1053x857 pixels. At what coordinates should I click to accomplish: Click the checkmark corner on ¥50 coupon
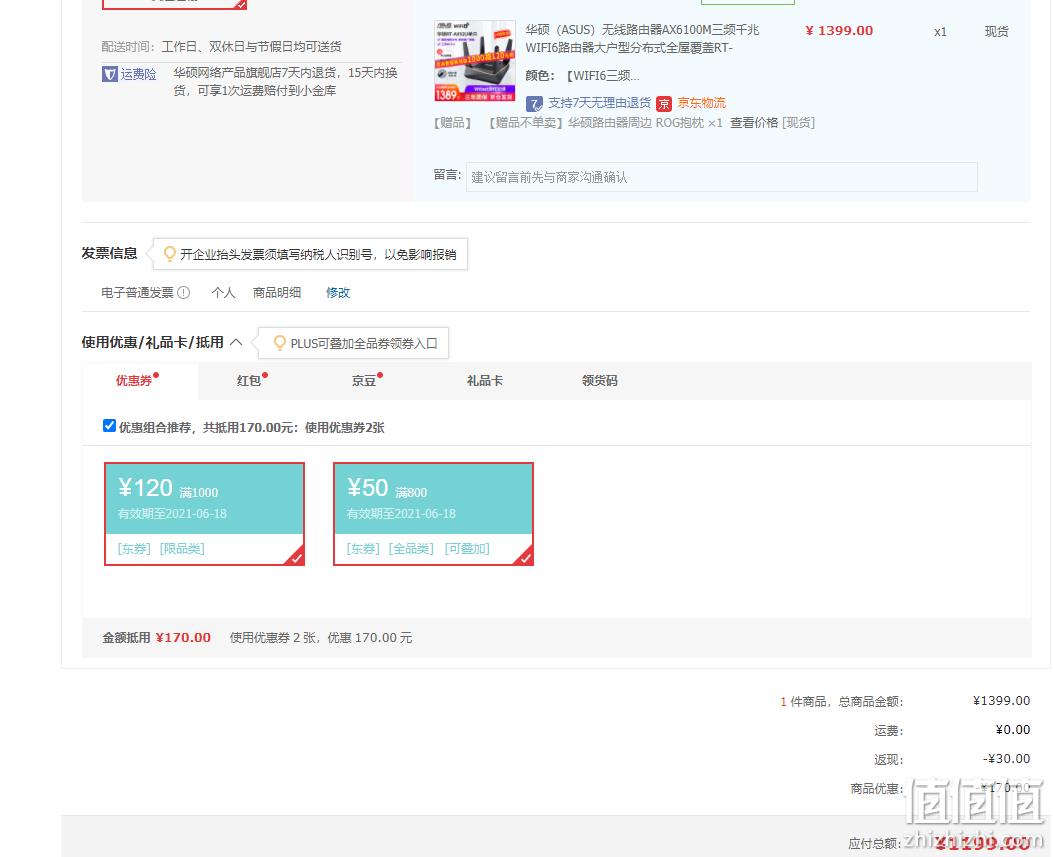[x=524, y=557]
